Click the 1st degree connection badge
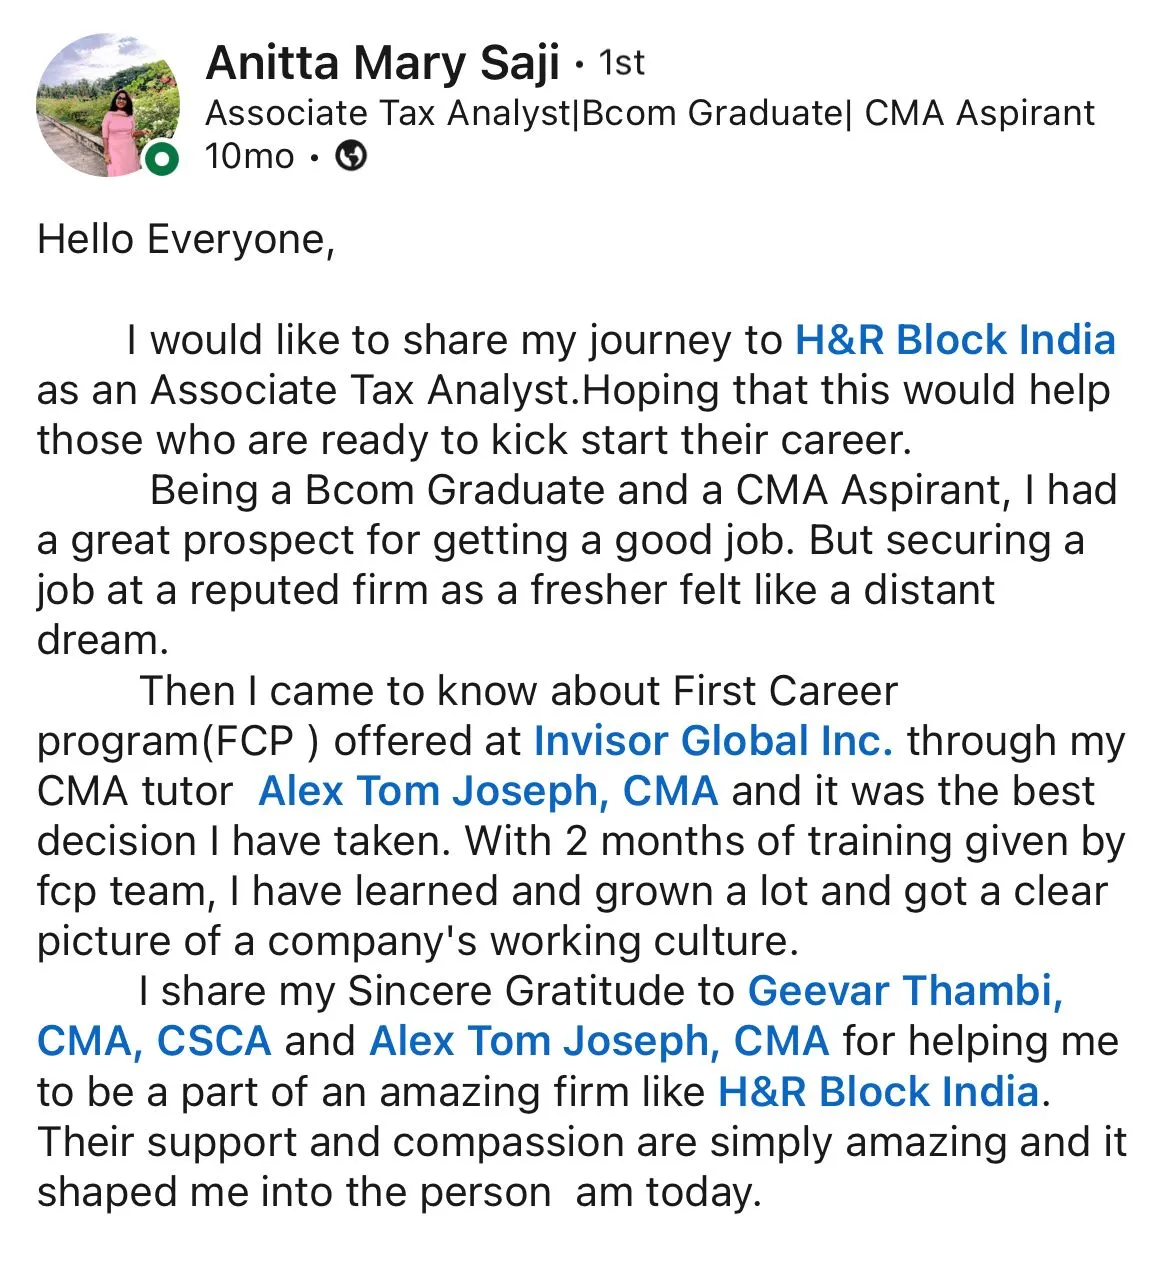This screenshot has width=1170, height=1285. pos(622,64)
